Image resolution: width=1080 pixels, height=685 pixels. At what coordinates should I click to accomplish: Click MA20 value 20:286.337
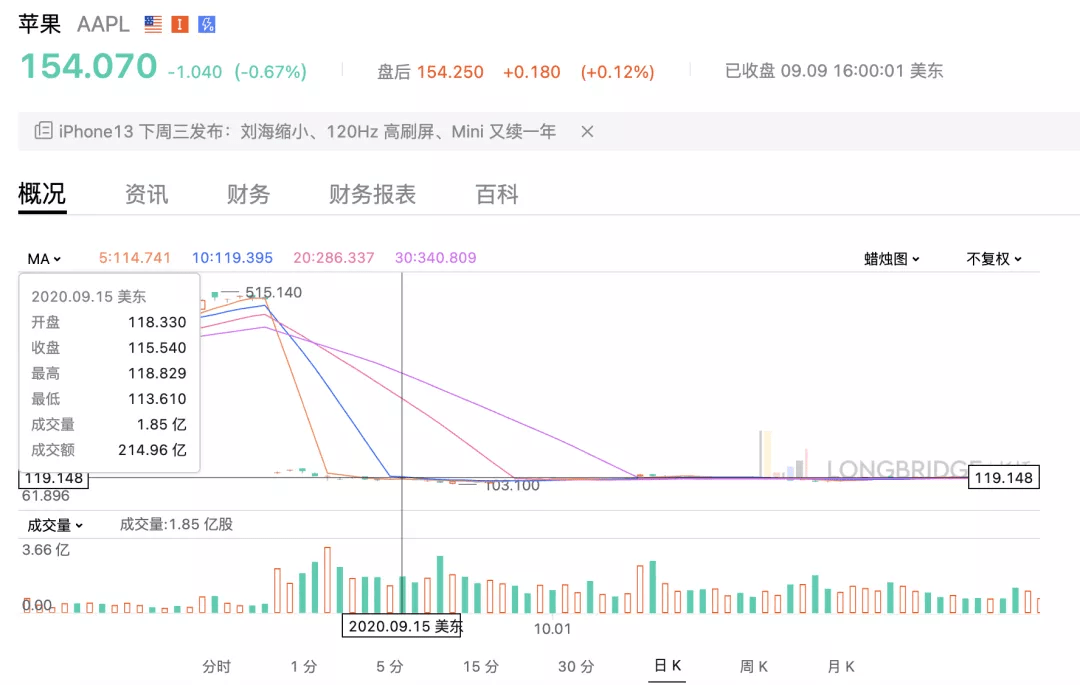pos(333,257)
